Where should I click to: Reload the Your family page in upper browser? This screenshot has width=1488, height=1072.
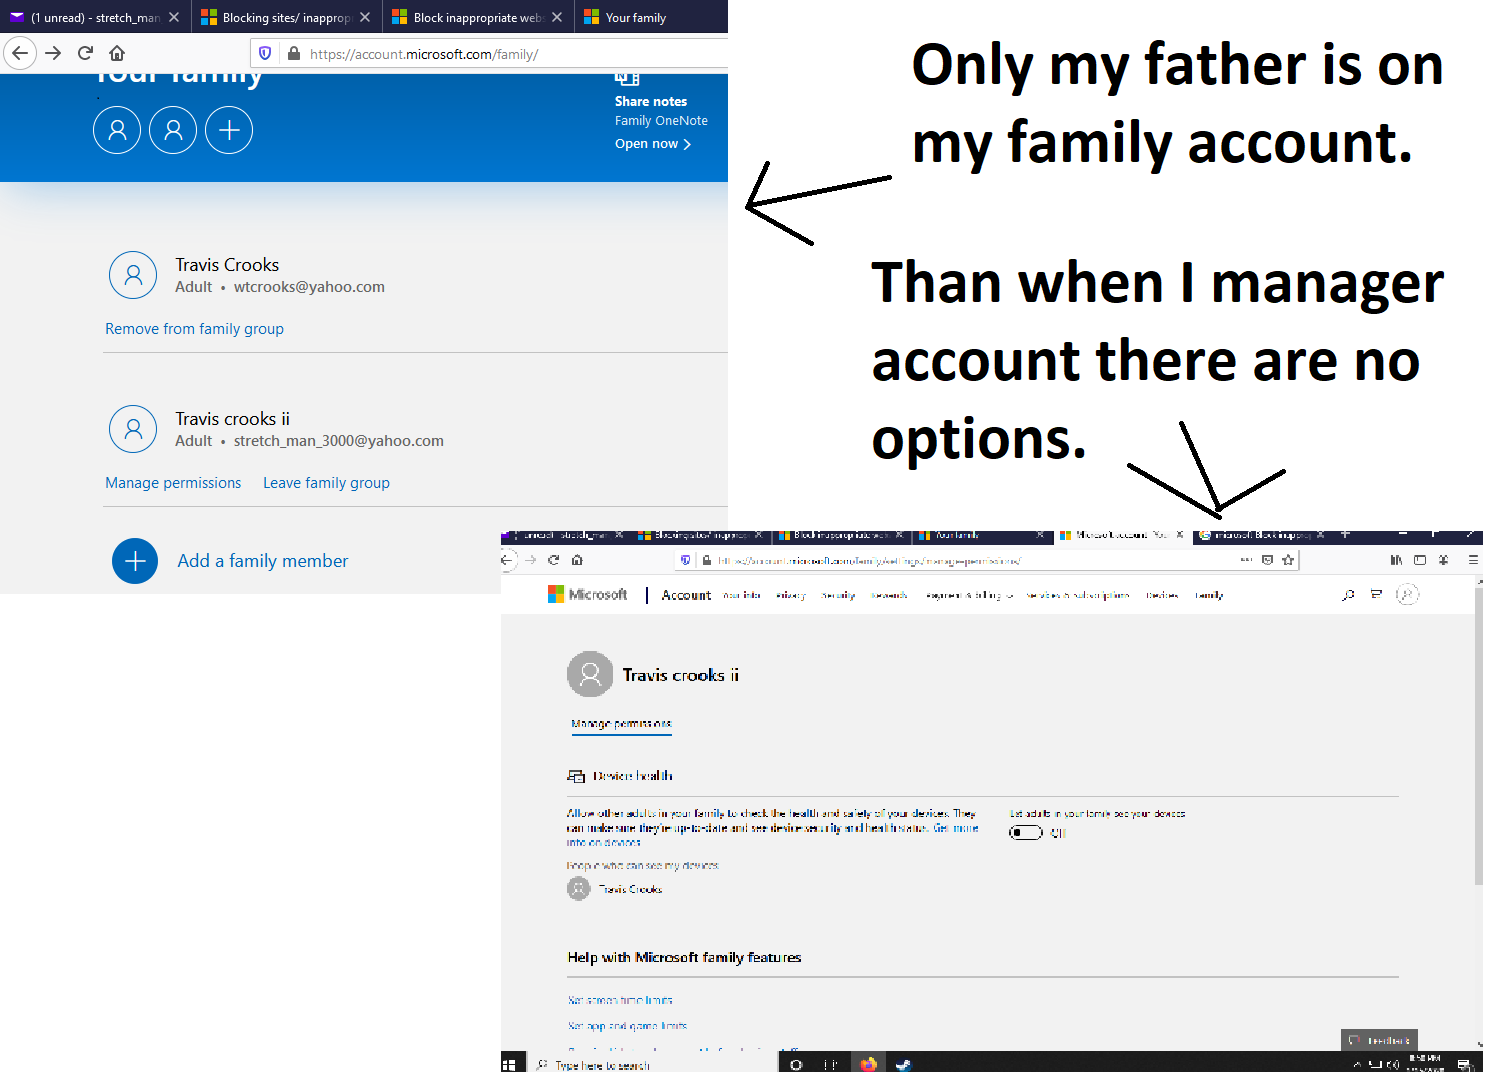(86, 53)
